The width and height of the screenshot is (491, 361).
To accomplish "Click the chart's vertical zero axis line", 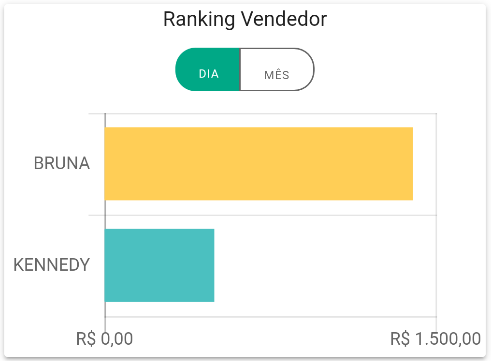I will pos(105,215).
